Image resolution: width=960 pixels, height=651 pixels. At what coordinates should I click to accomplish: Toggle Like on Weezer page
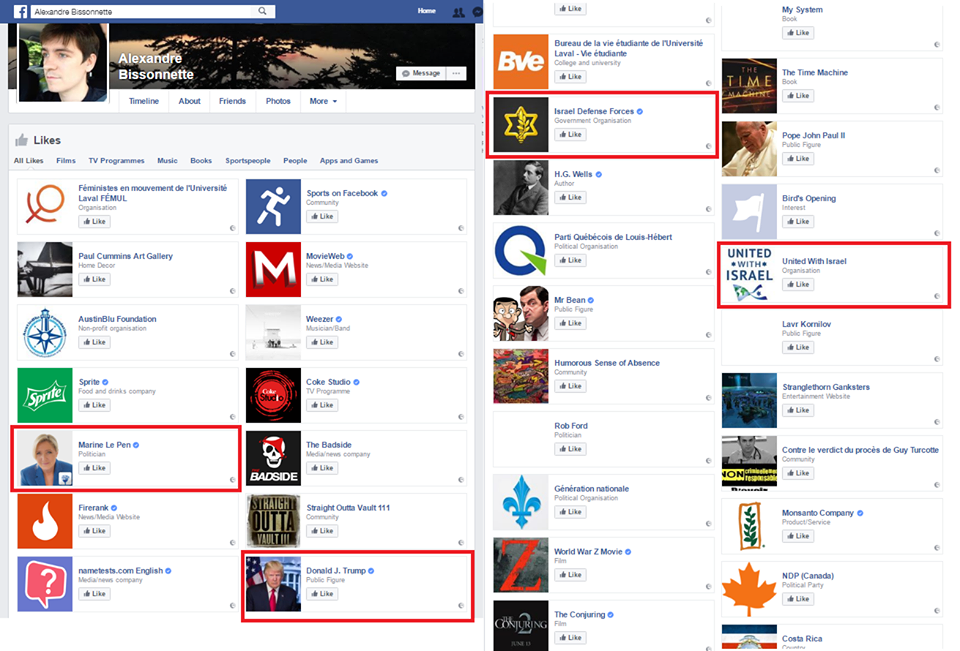pos(322,342)
